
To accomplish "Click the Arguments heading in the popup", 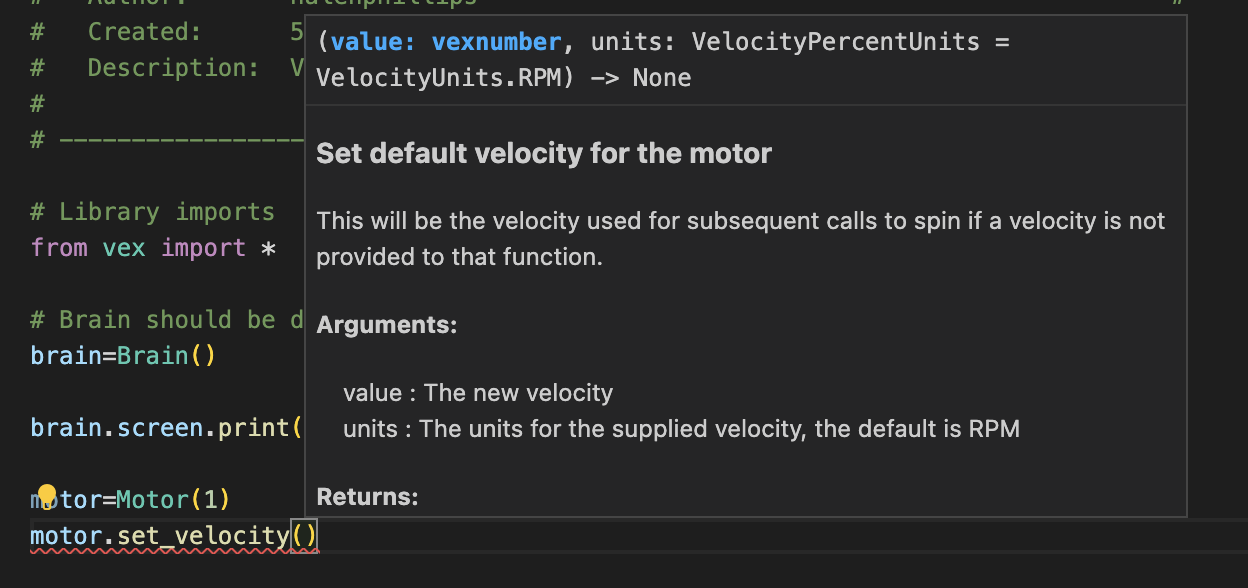I will coord(387,325).
